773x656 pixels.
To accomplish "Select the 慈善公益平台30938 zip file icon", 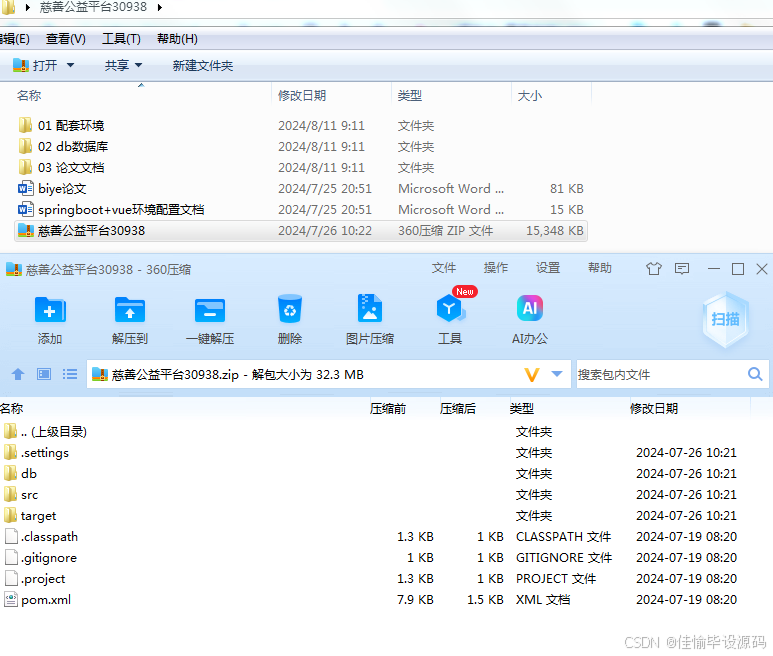I will coord(25,230).
